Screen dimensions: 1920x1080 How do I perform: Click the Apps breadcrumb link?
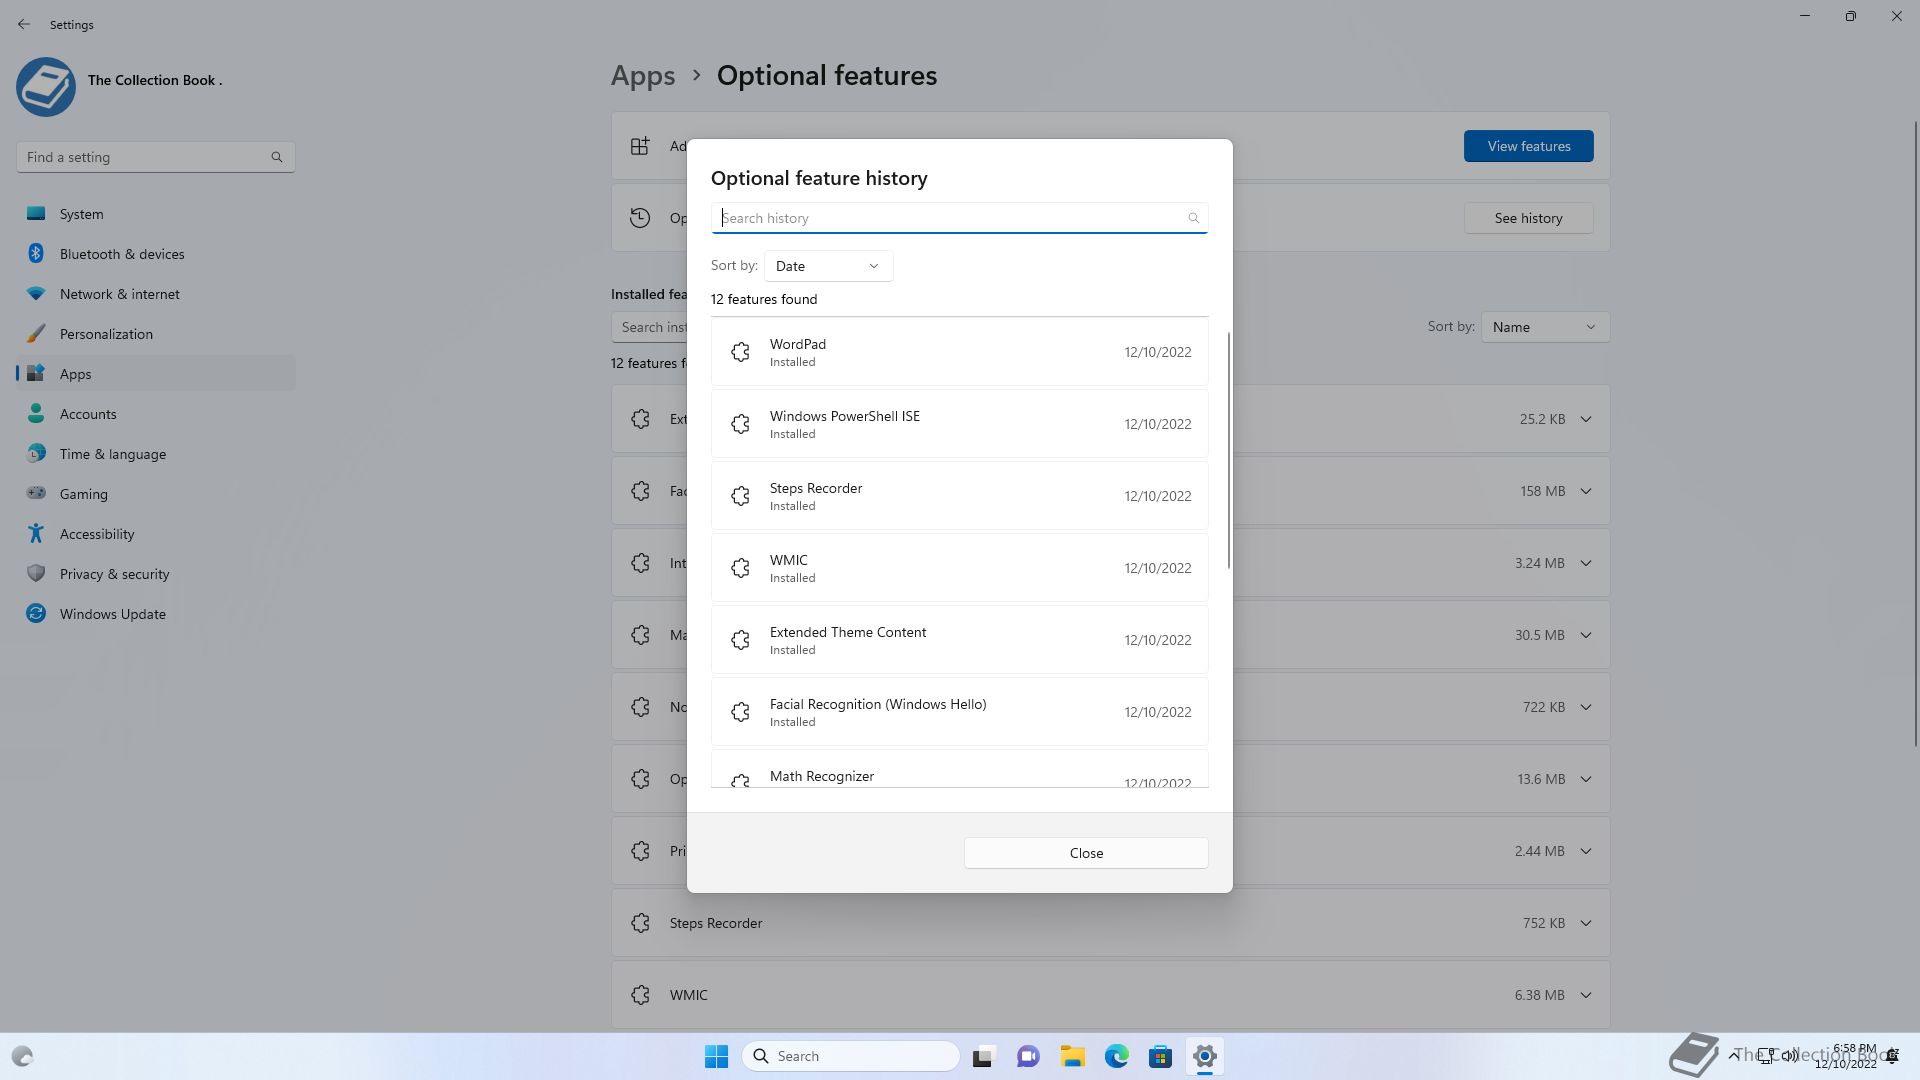tap(643, 76)
